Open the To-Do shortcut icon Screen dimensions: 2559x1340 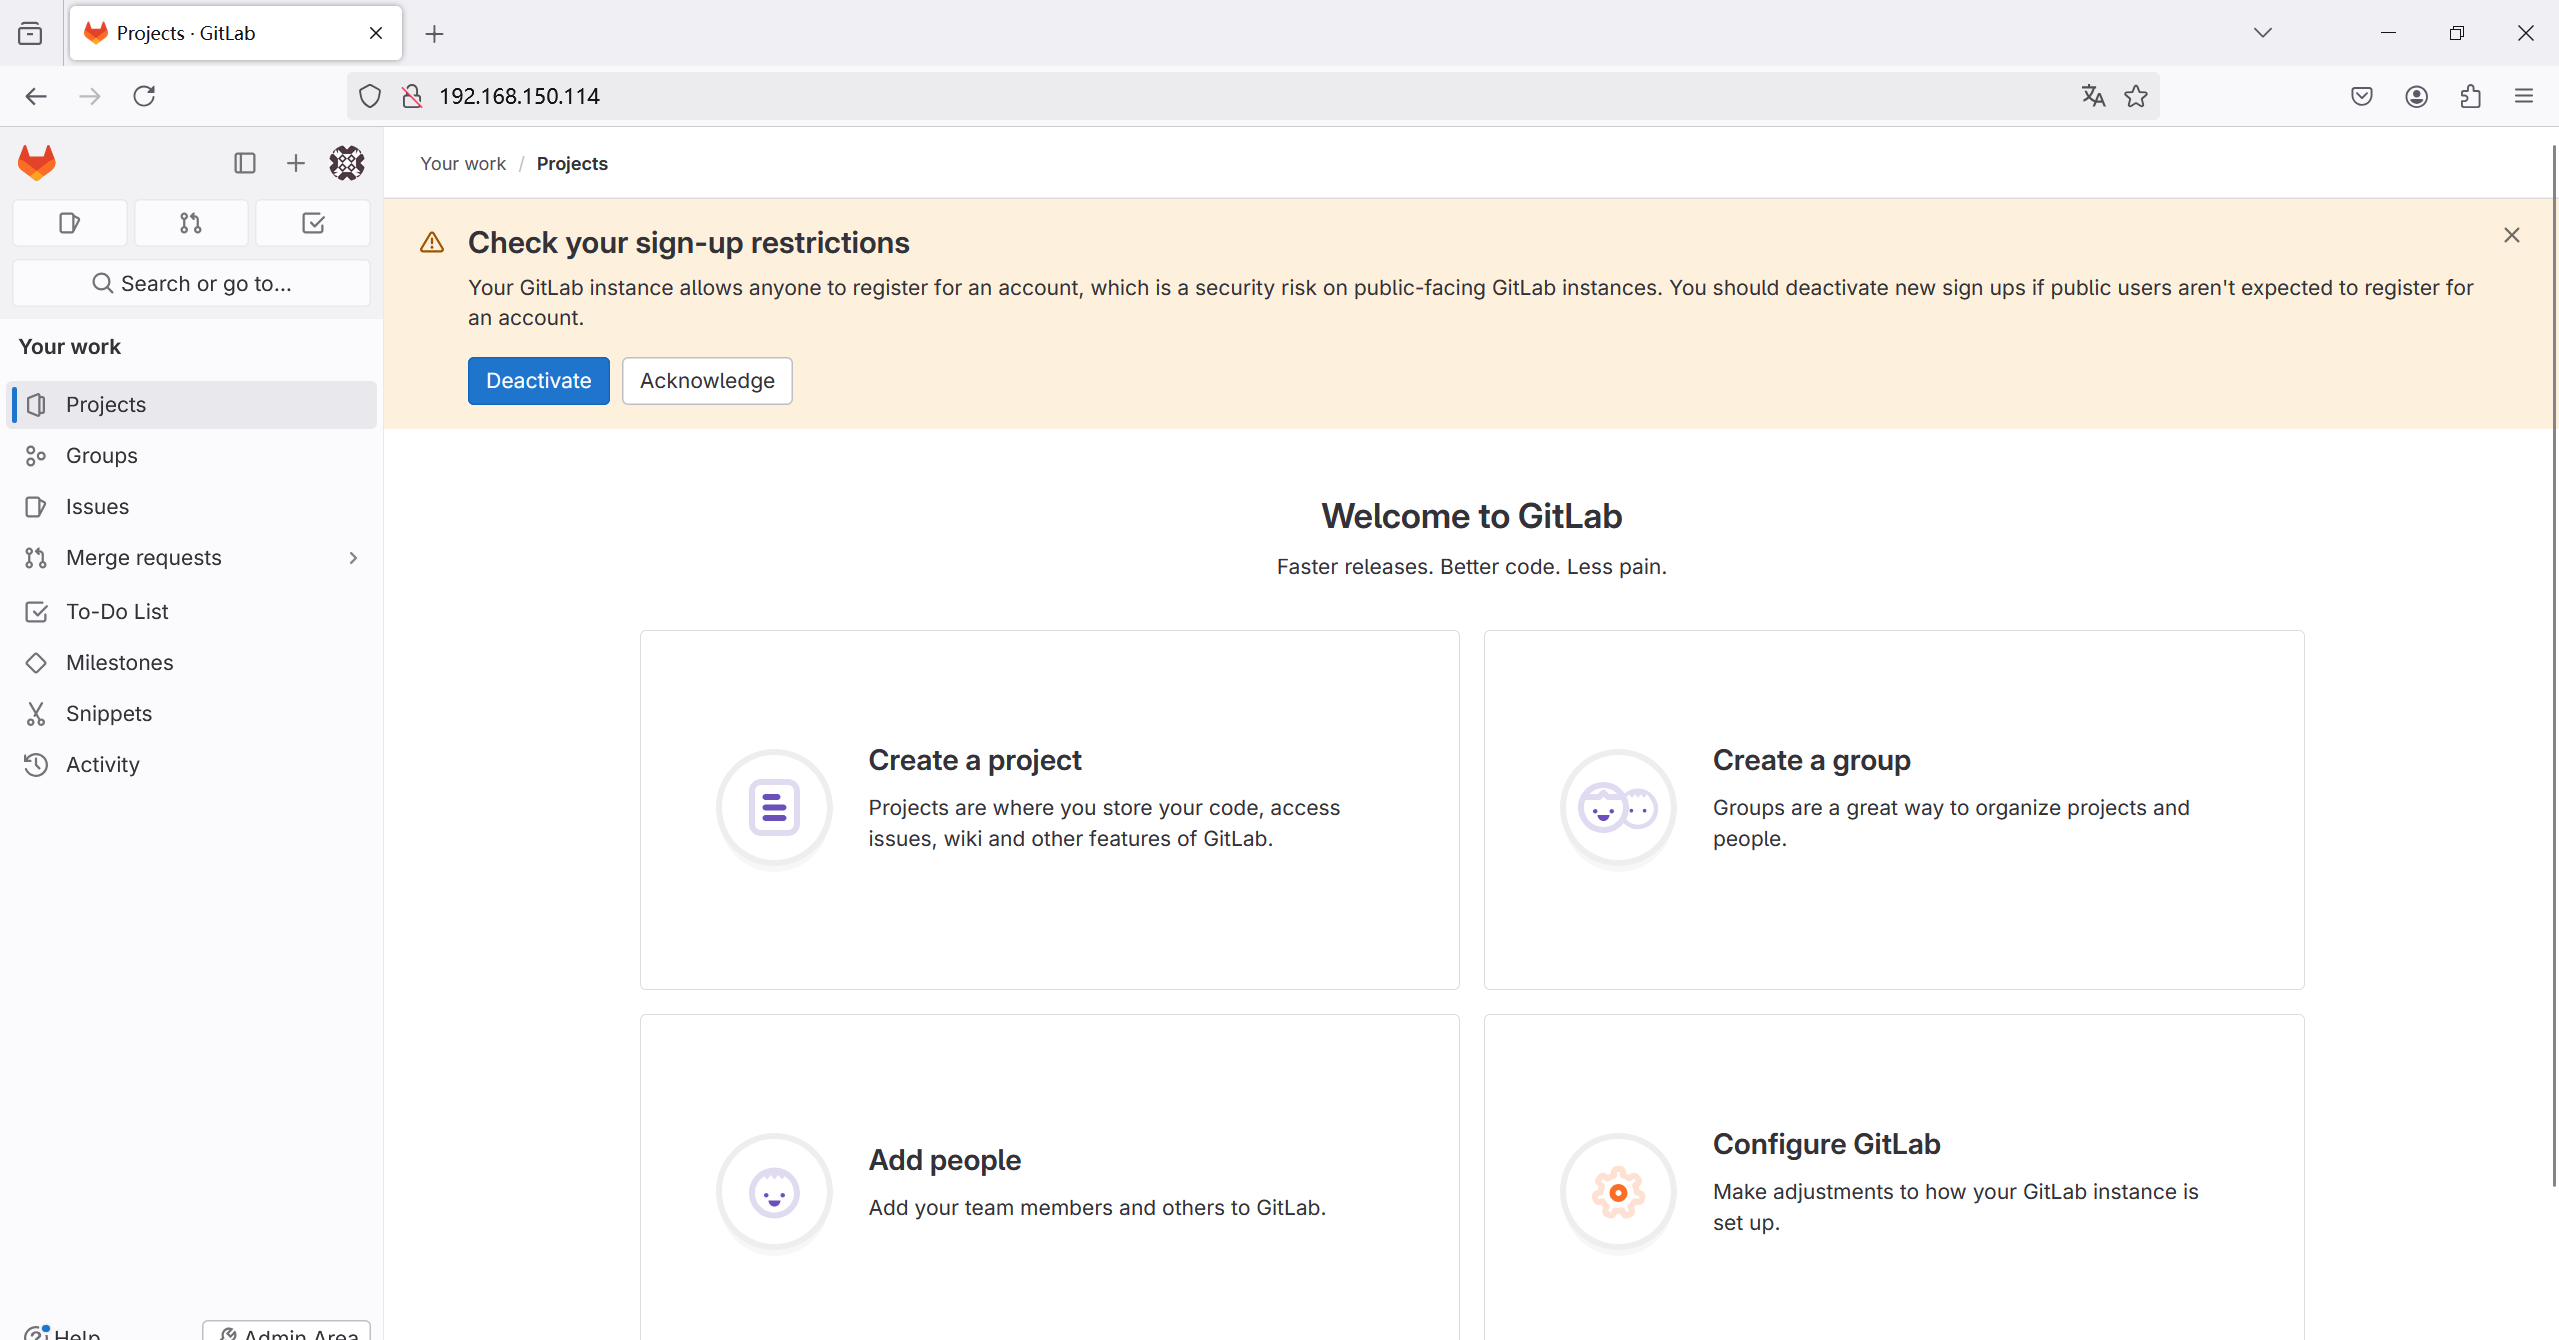click(313, 223)
